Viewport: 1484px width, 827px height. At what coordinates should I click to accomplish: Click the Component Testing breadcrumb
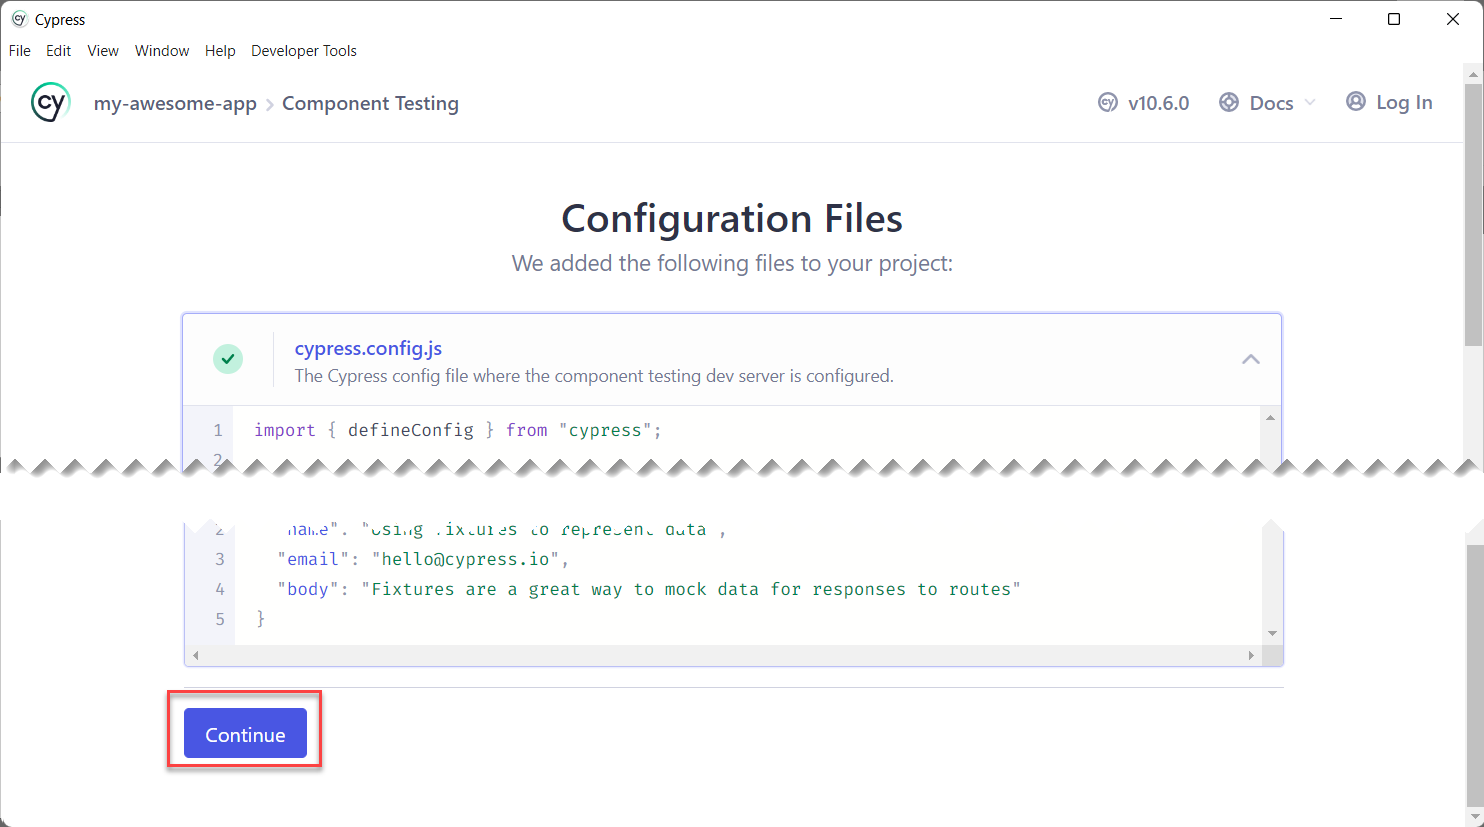tap(370, 103)
